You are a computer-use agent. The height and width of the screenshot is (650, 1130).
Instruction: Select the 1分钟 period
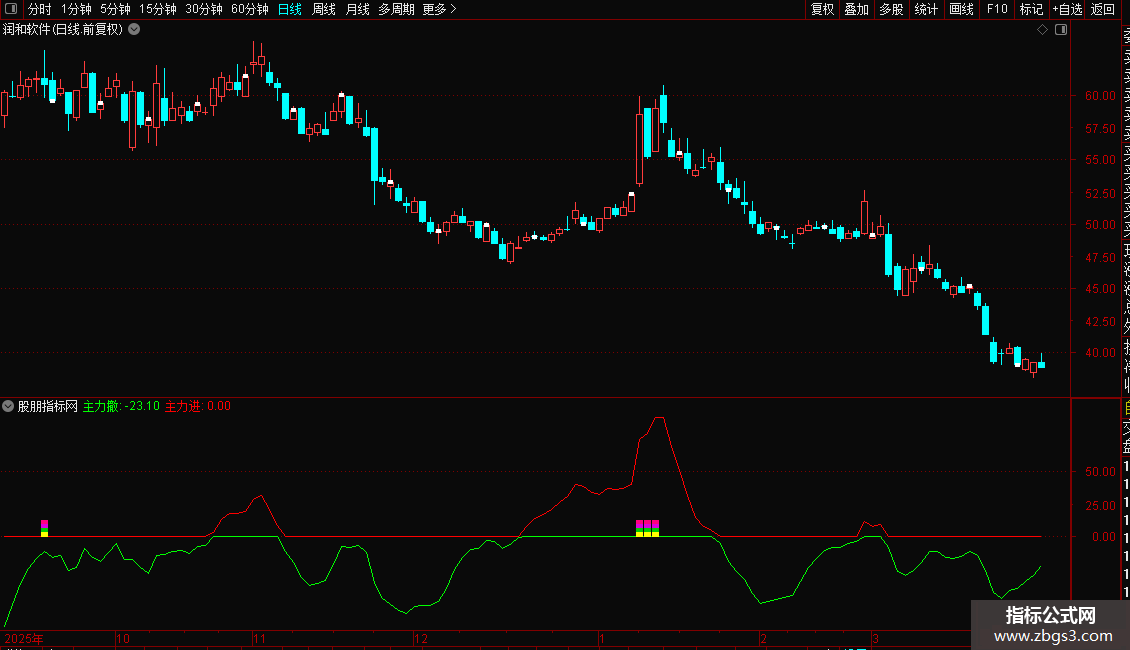click(x=76, y=9)
